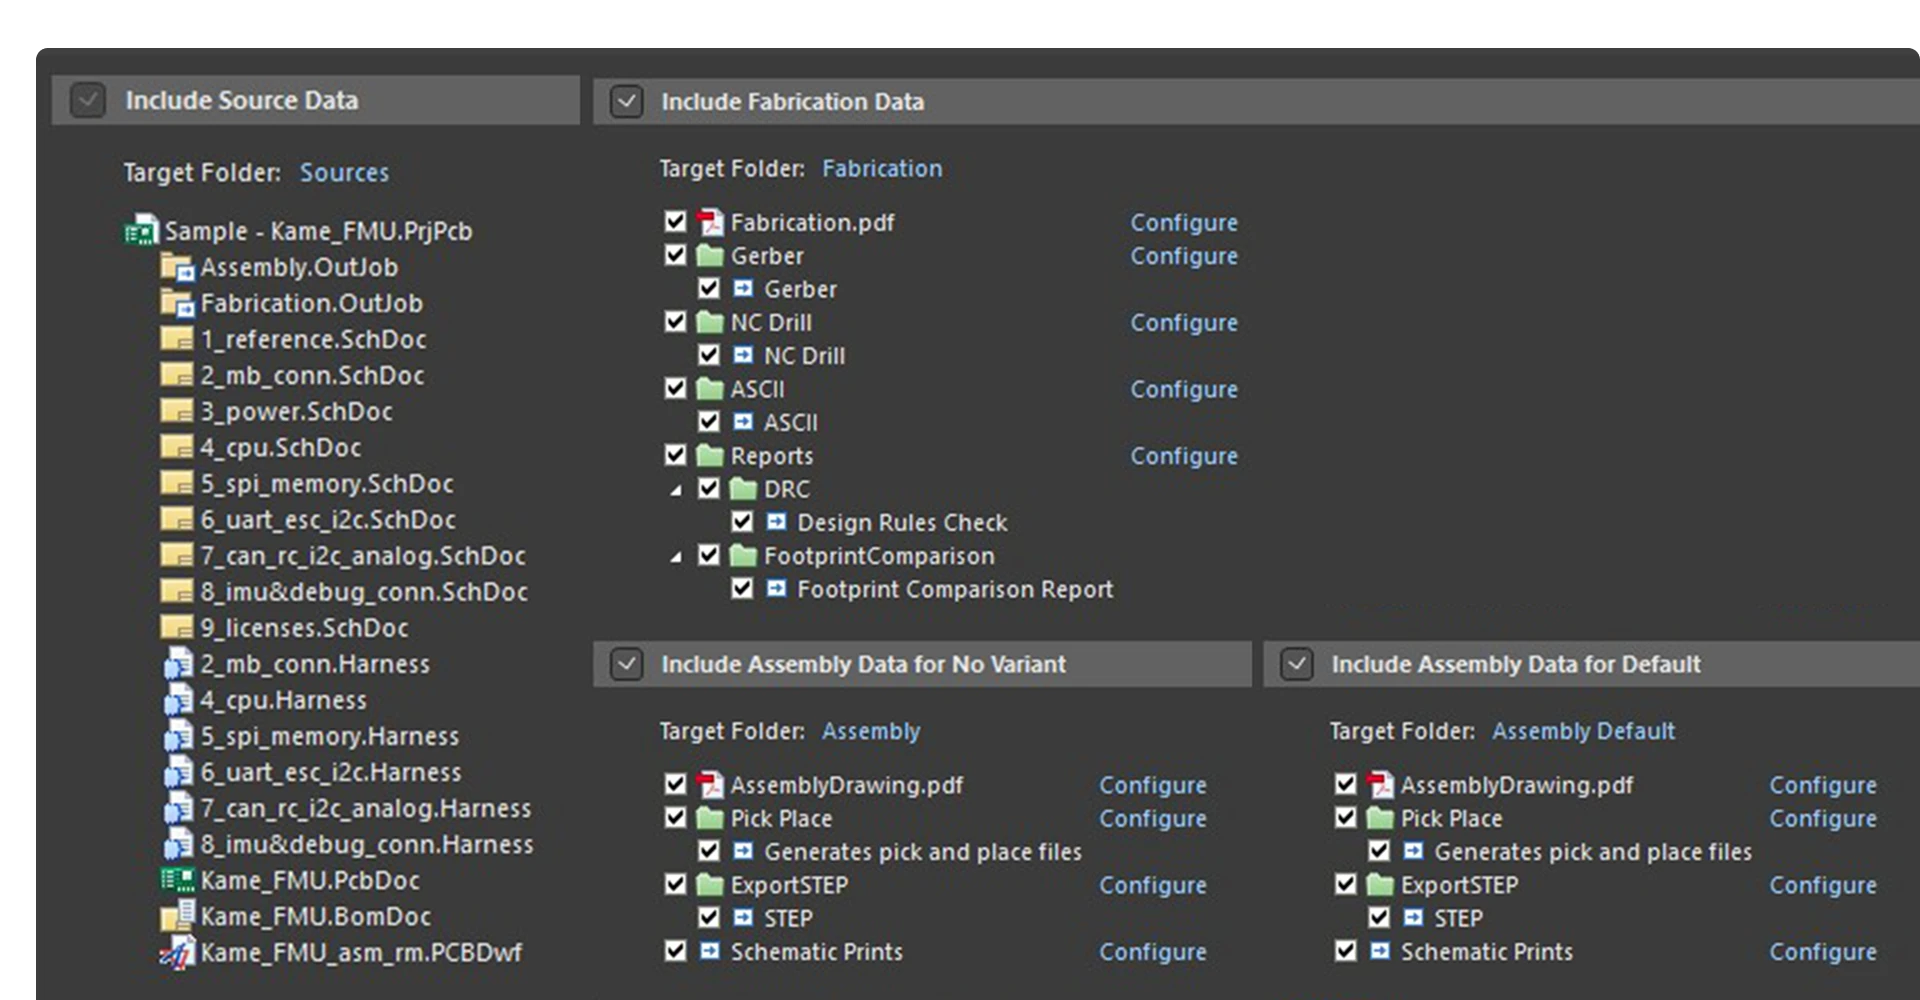Toggle Include Fabrication Data checkbox
This screenshot has width=1920, height=1000.
pyautogui.click(x=626, y=102)
